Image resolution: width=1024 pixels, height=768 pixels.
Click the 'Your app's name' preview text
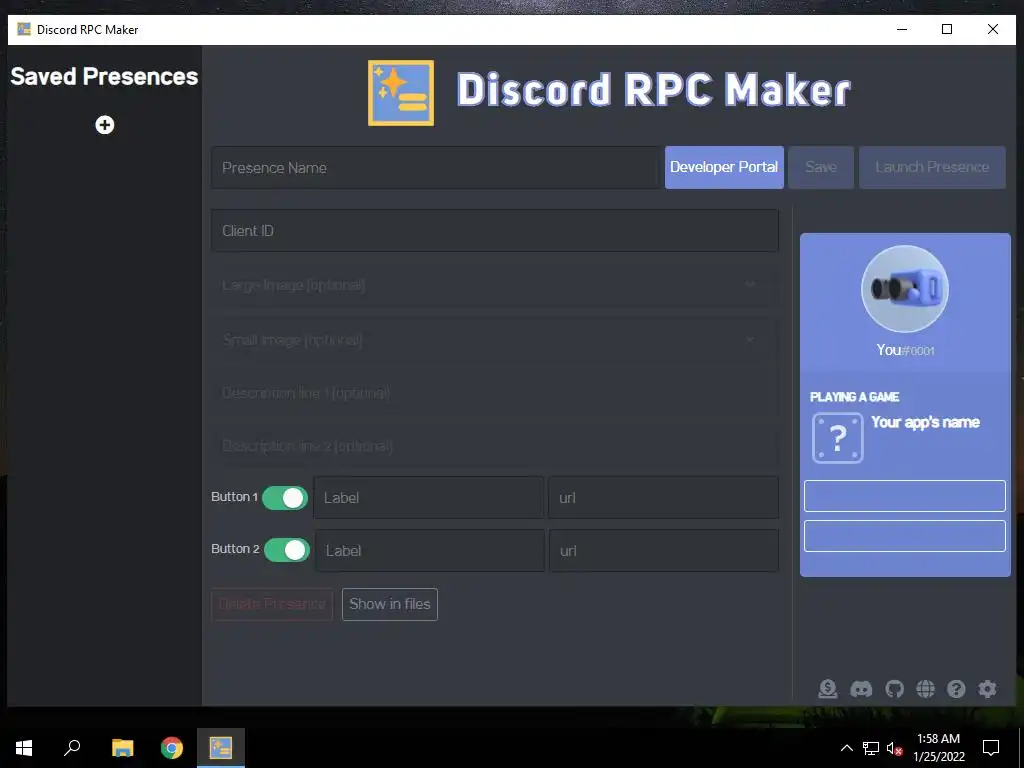[925, 422]
